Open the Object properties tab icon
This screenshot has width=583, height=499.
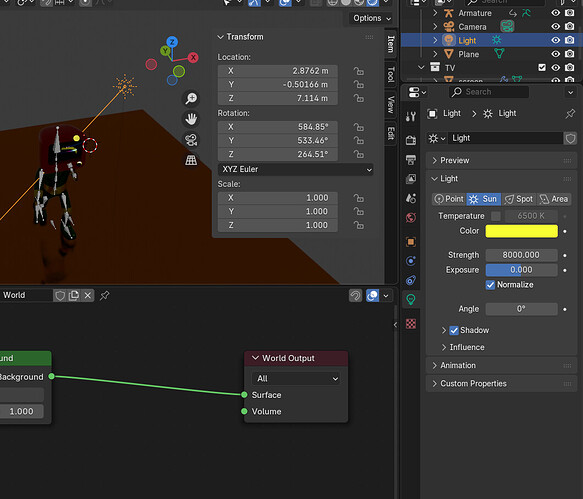coord(411,242)
